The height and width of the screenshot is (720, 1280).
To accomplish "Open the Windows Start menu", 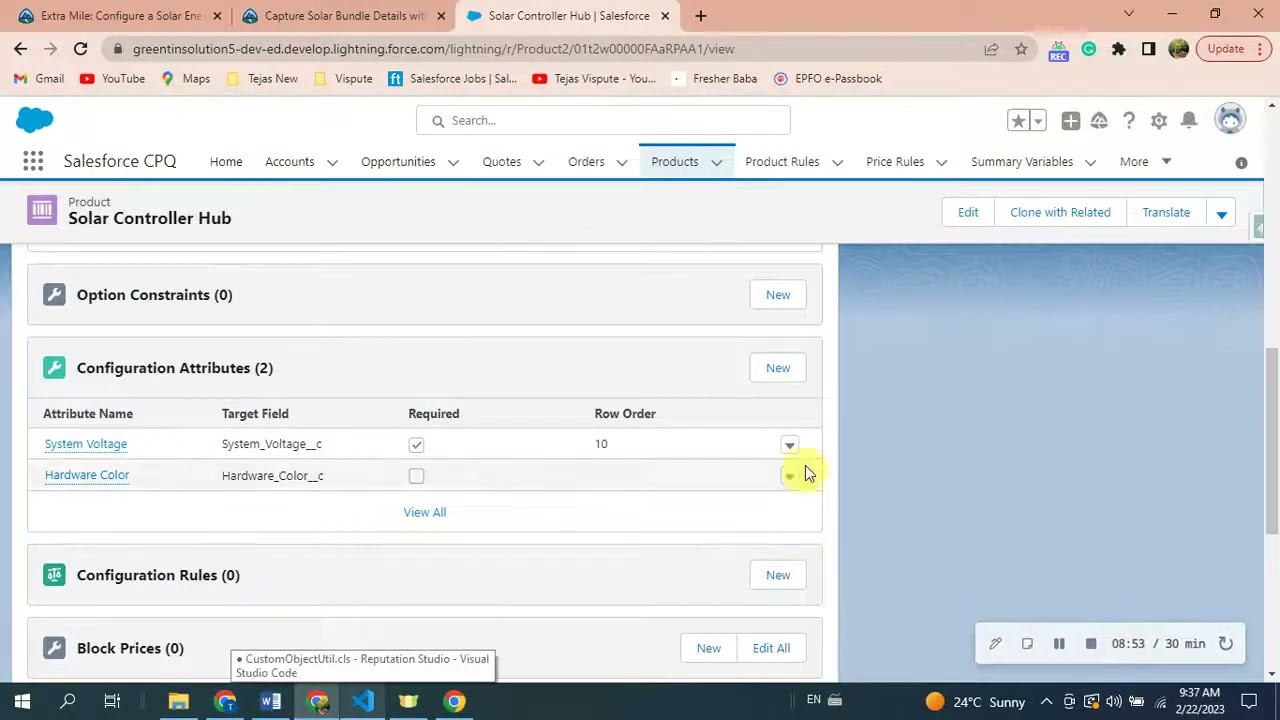I will pos(22,701).
